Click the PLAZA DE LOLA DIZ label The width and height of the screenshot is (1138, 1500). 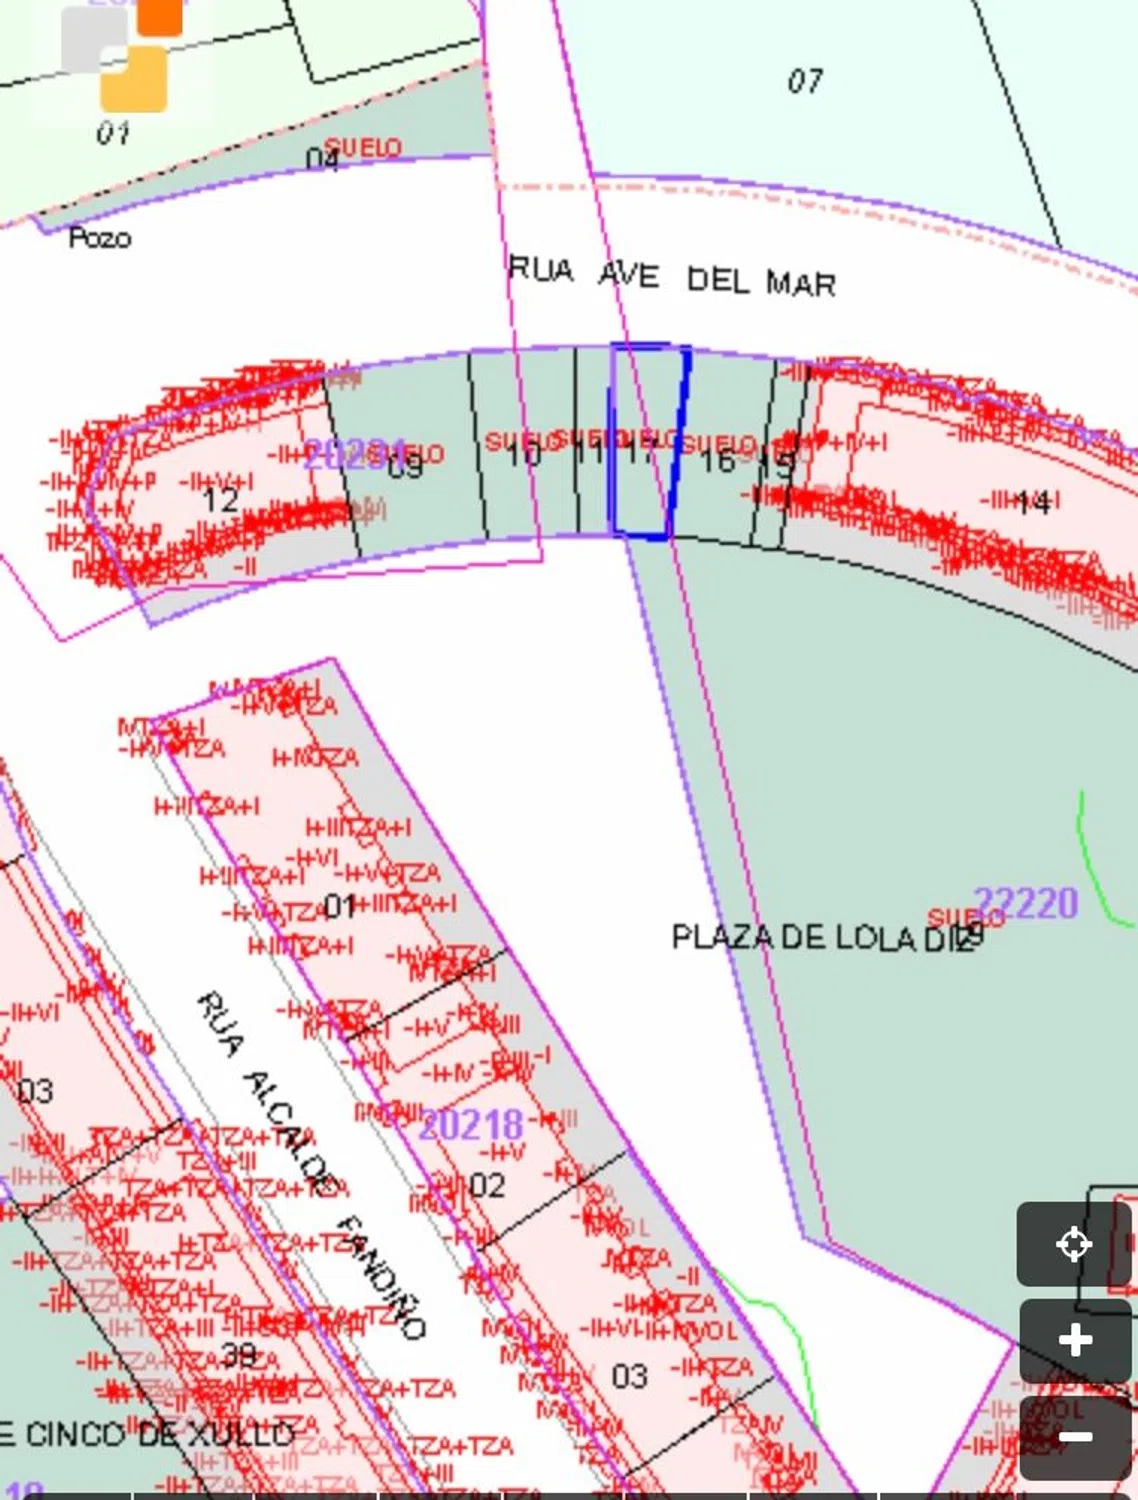(x=820, y=938)
